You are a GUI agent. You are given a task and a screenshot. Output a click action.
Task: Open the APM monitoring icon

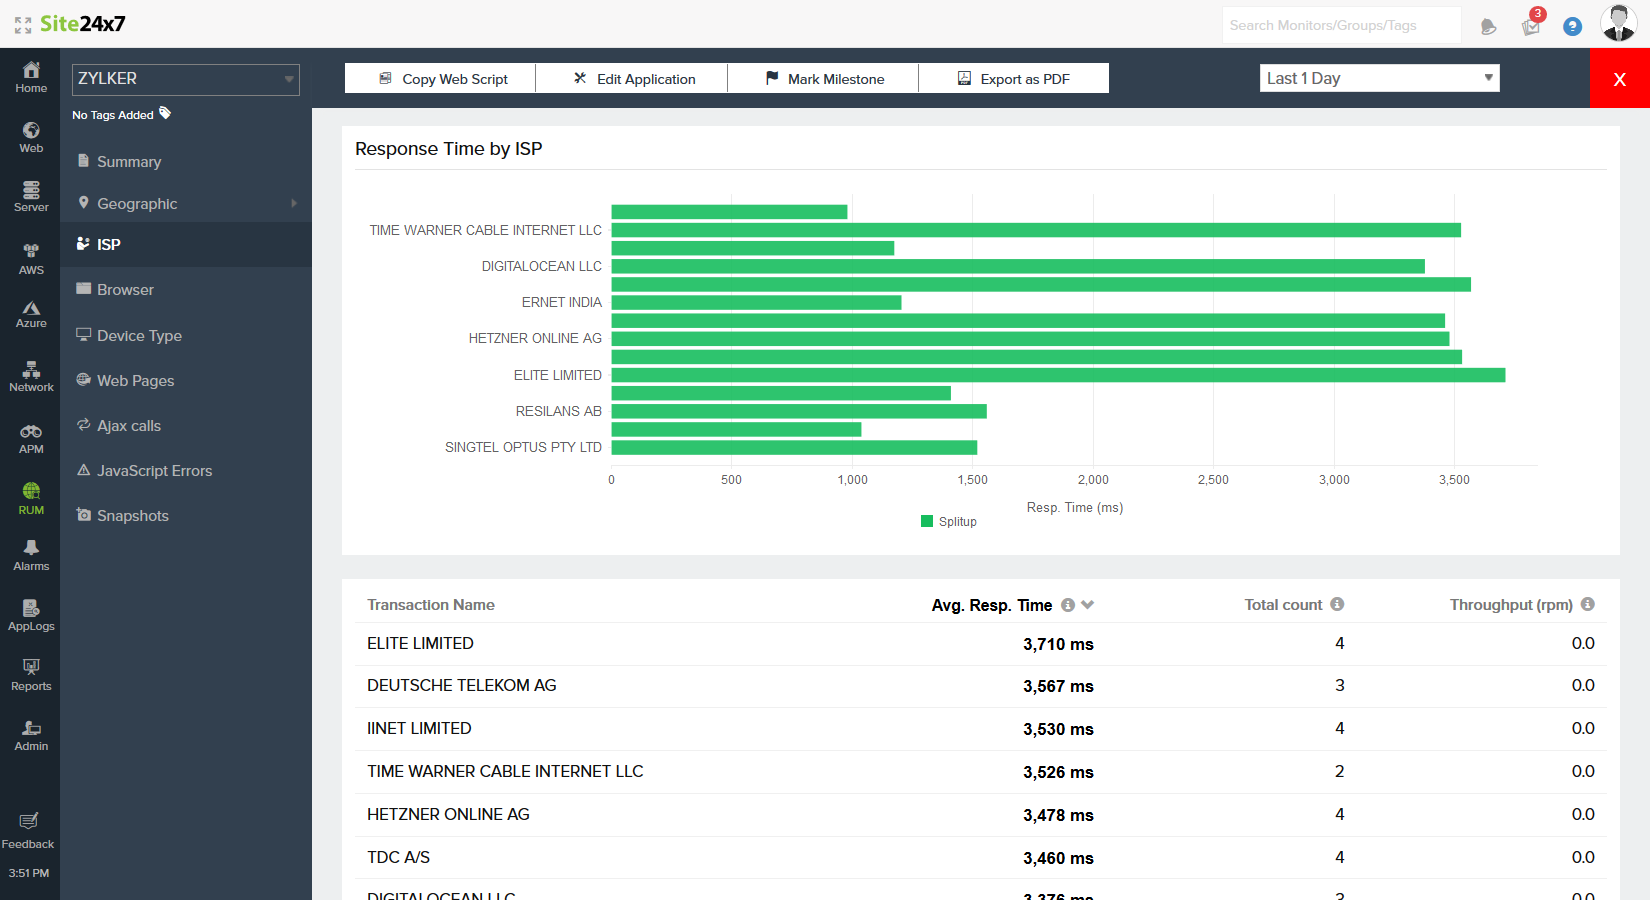coord(31,437)
